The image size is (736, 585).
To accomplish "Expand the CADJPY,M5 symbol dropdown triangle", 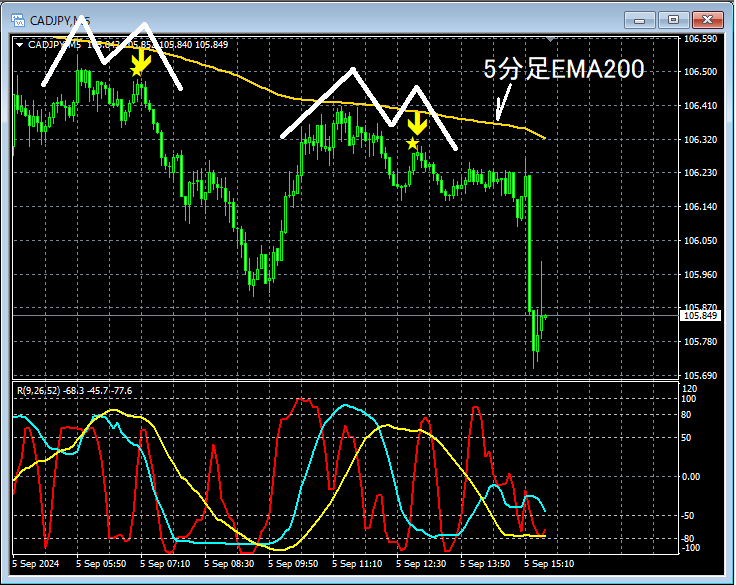I will click(x=20, y=45).
